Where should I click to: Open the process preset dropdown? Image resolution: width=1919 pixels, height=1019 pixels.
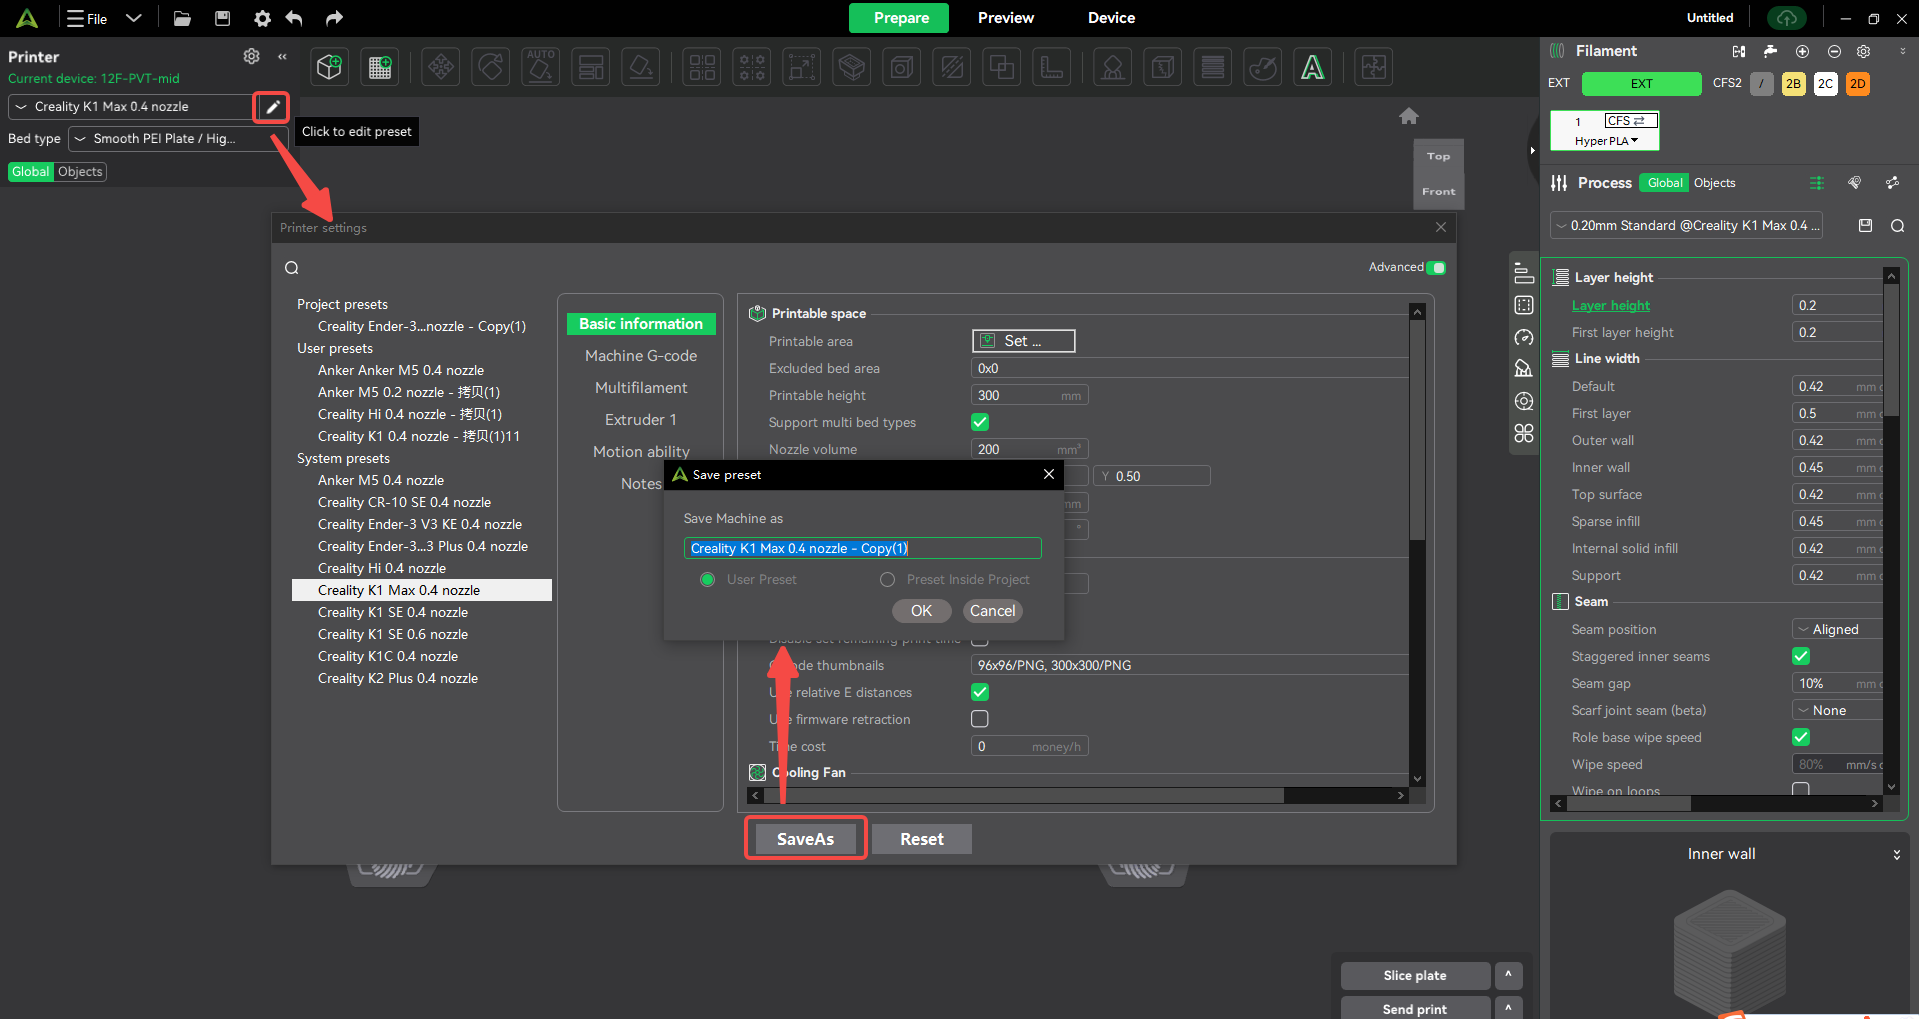point(1686,226)
